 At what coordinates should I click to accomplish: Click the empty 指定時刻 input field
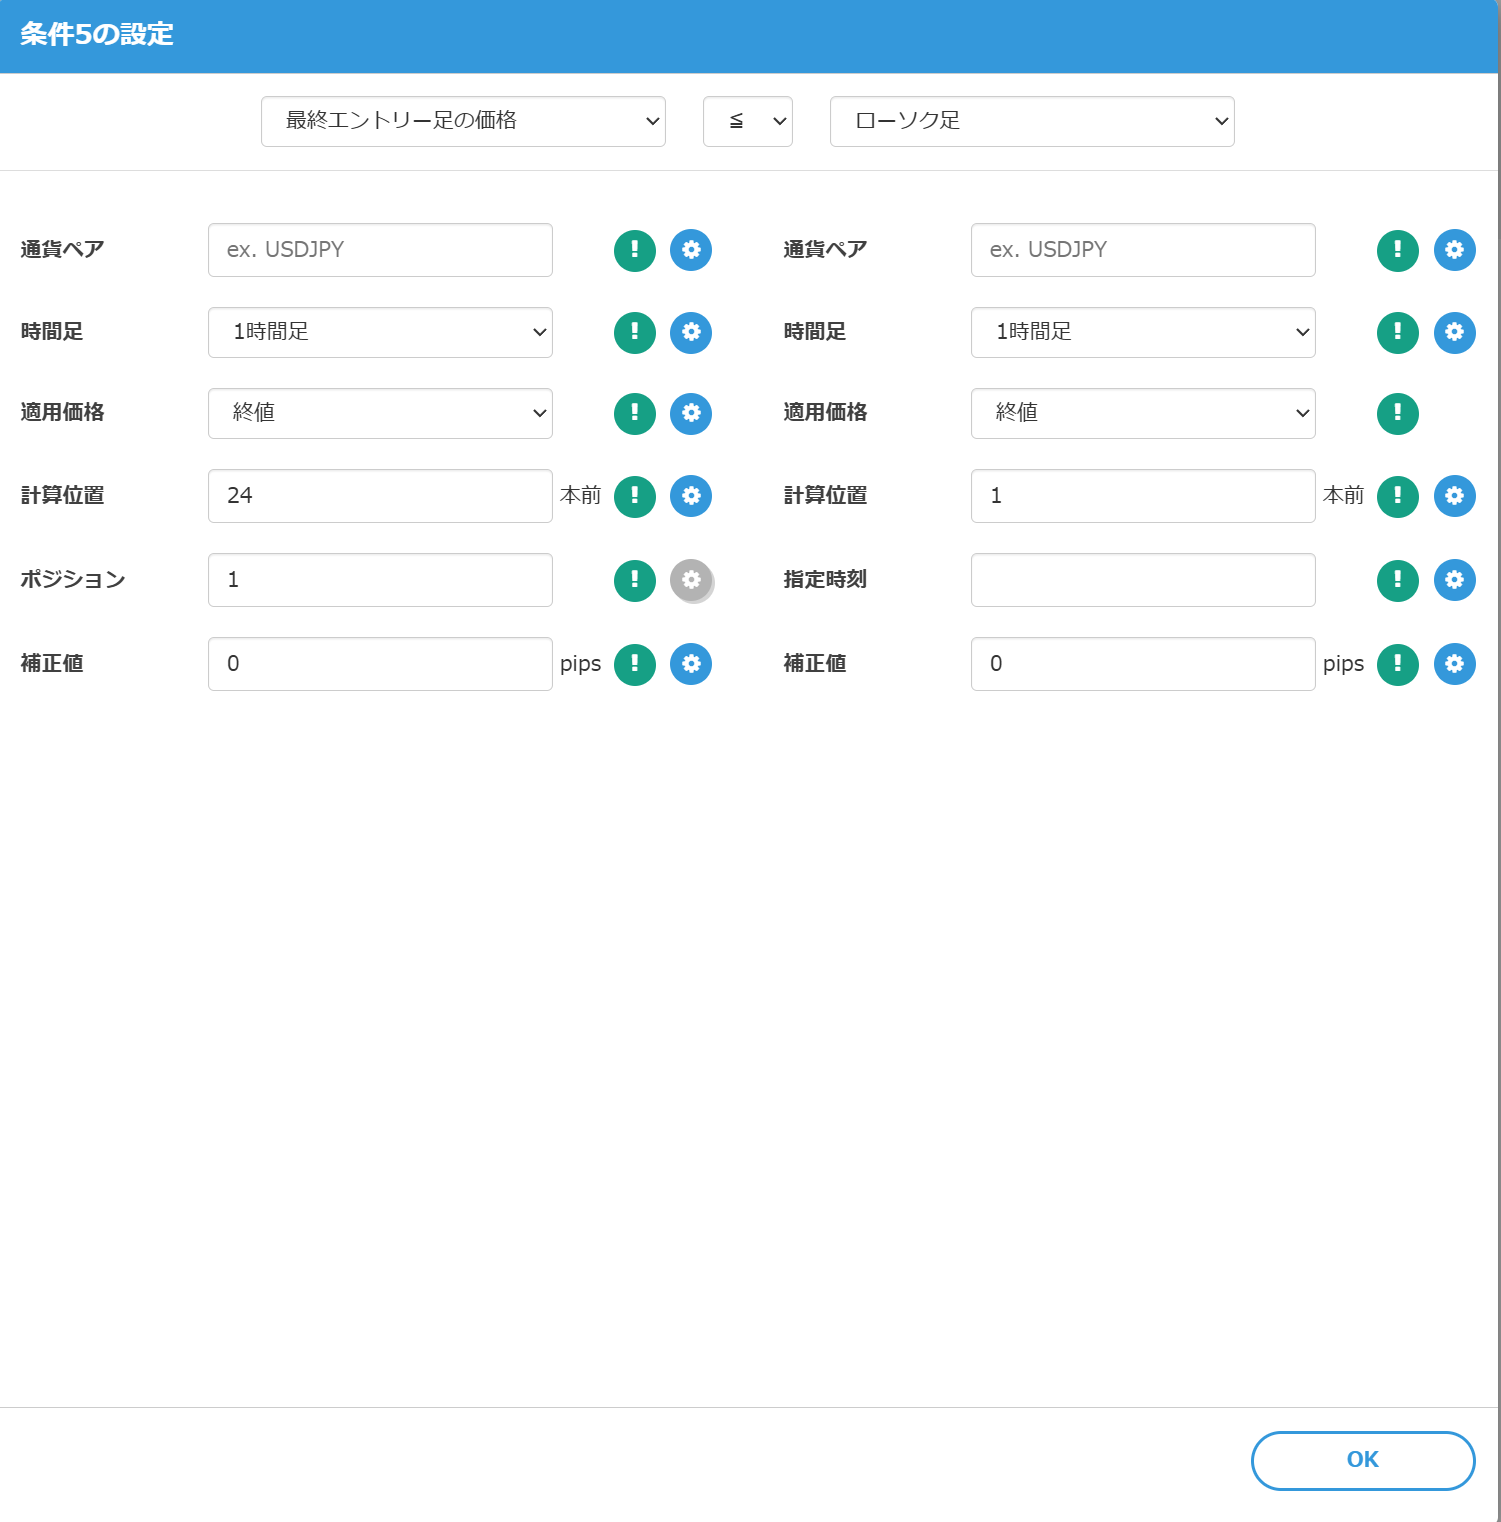[x=1142, y=580]
